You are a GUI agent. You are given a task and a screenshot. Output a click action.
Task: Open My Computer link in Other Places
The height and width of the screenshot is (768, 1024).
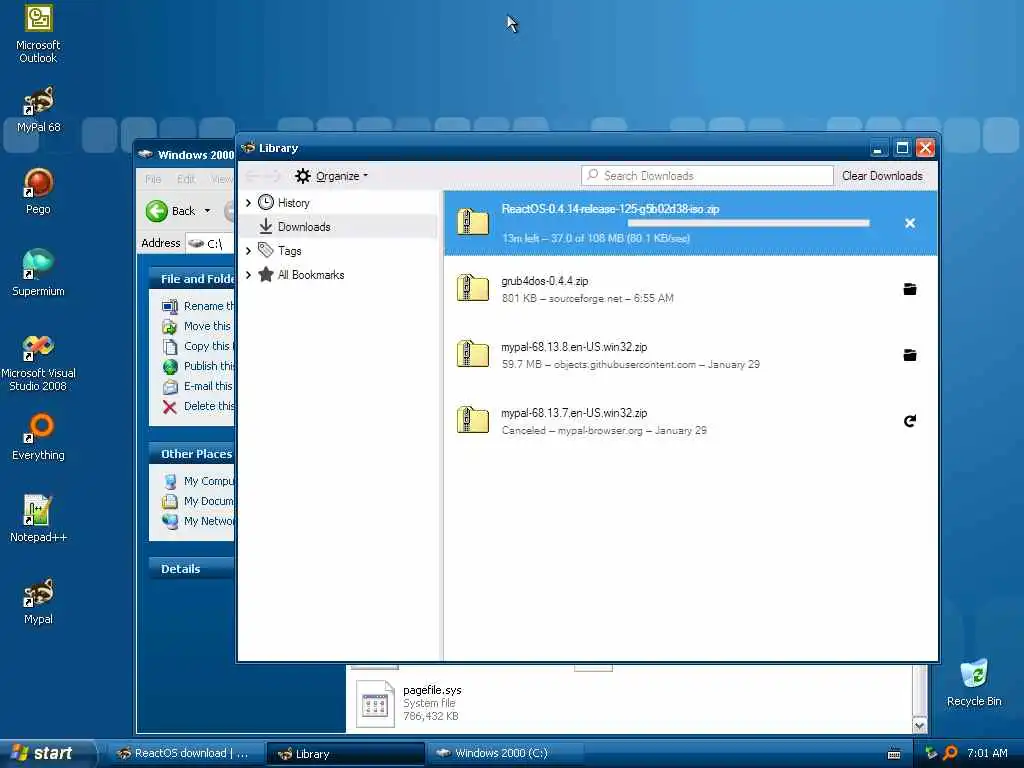[199, 481]
